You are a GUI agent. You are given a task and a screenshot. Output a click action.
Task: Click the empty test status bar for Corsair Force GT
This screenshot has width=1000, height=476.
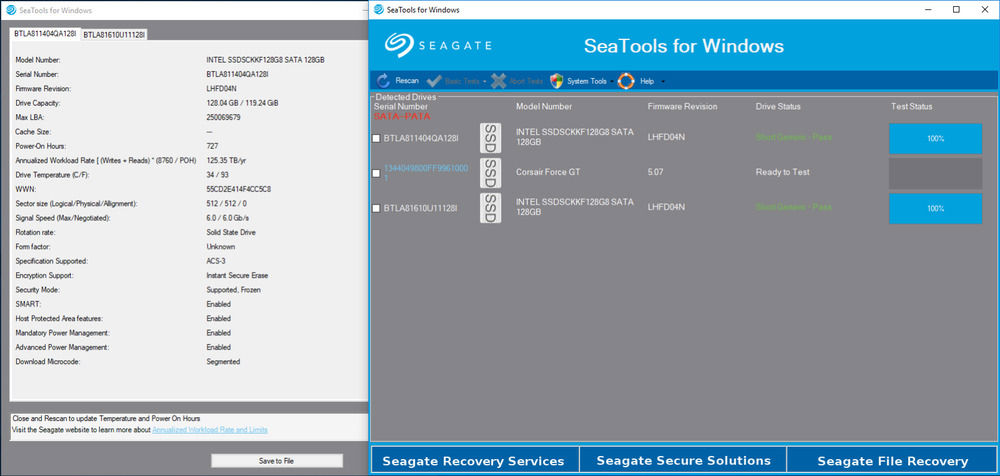[936, 174]
